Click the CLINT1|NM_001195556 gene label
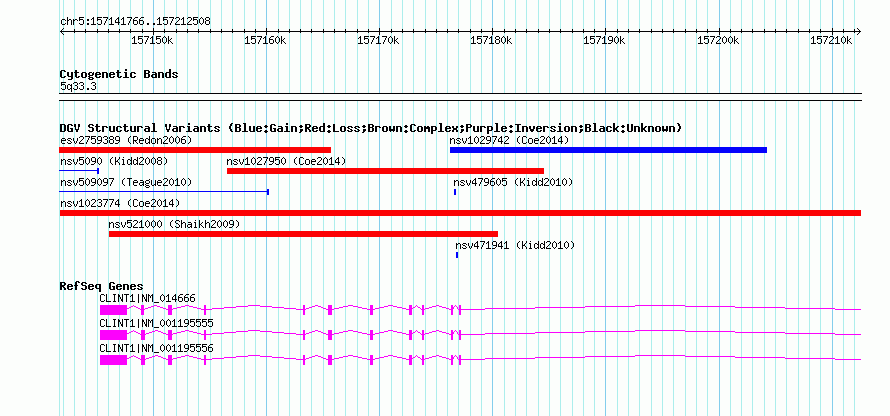 pyautogui.click(x=157, y=348)
